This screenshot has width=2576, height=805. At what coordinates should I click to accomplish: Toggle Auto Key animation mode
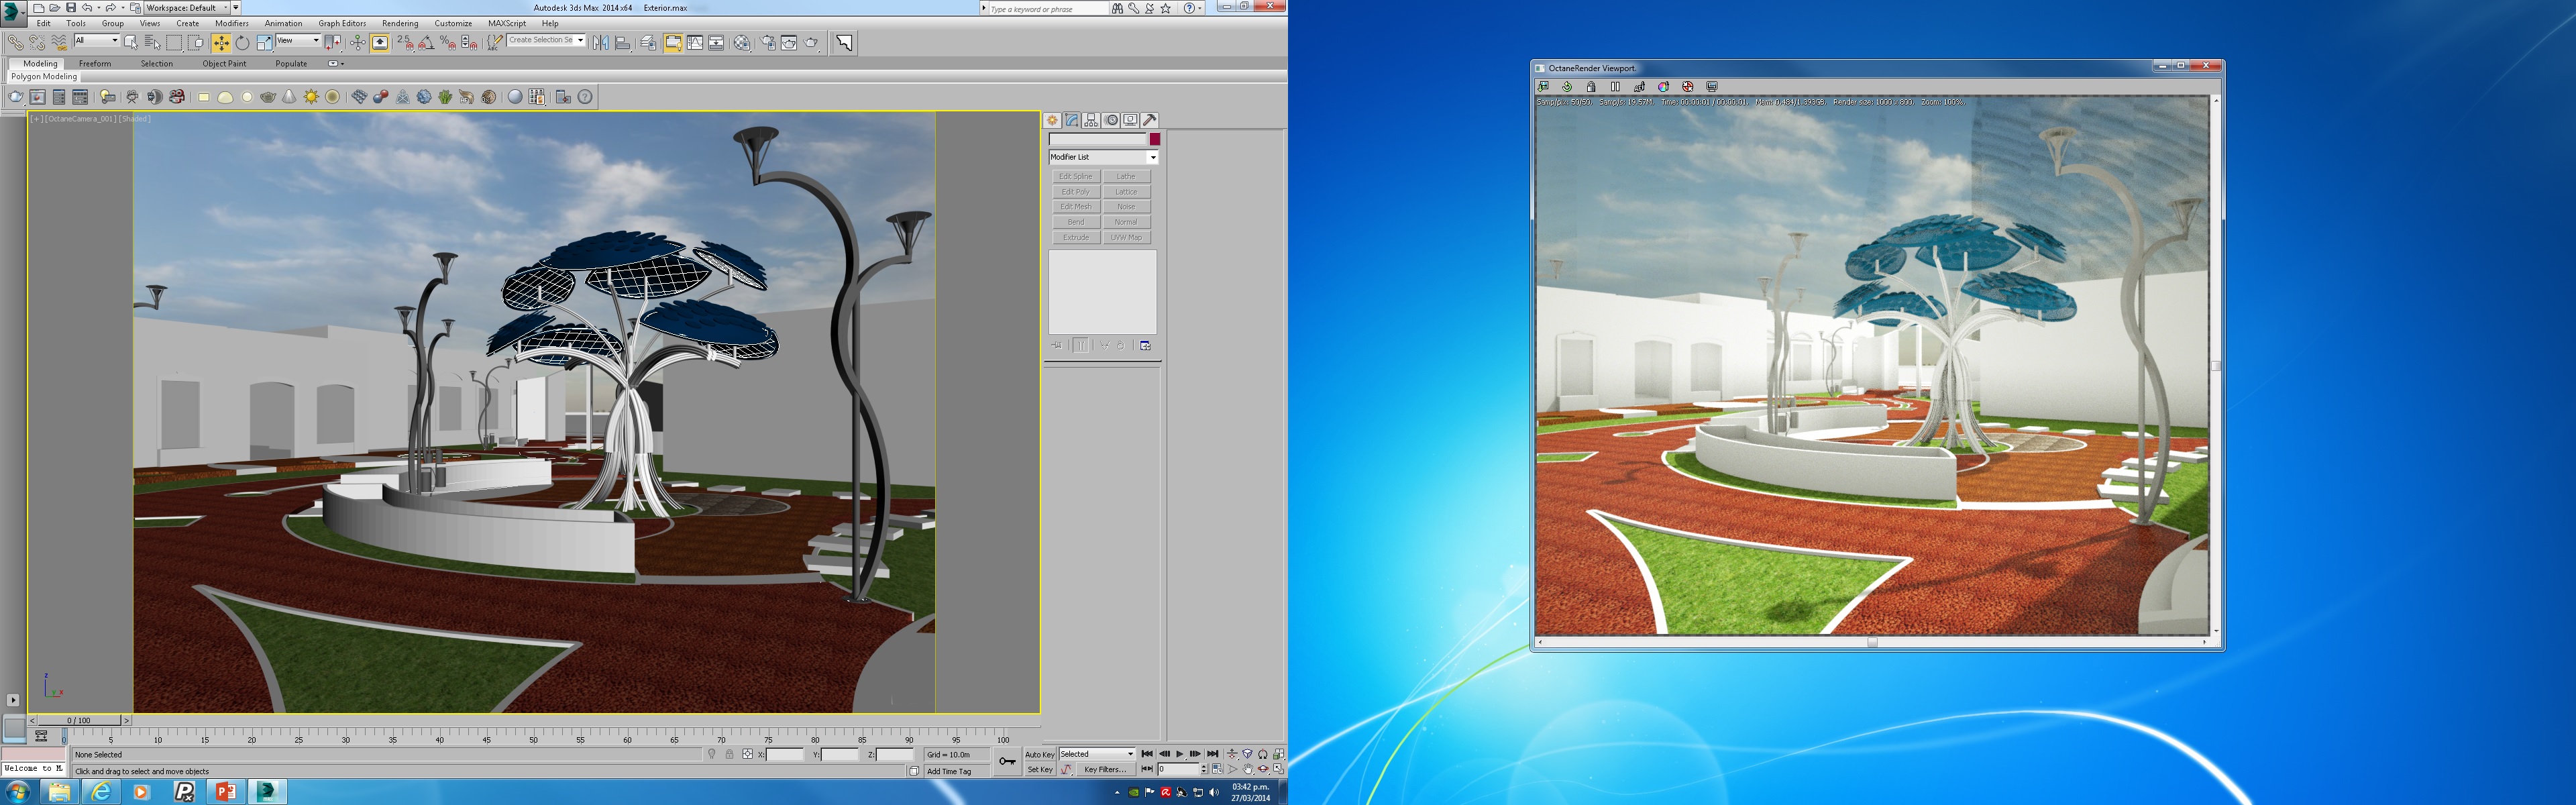tap(1039, 754)
